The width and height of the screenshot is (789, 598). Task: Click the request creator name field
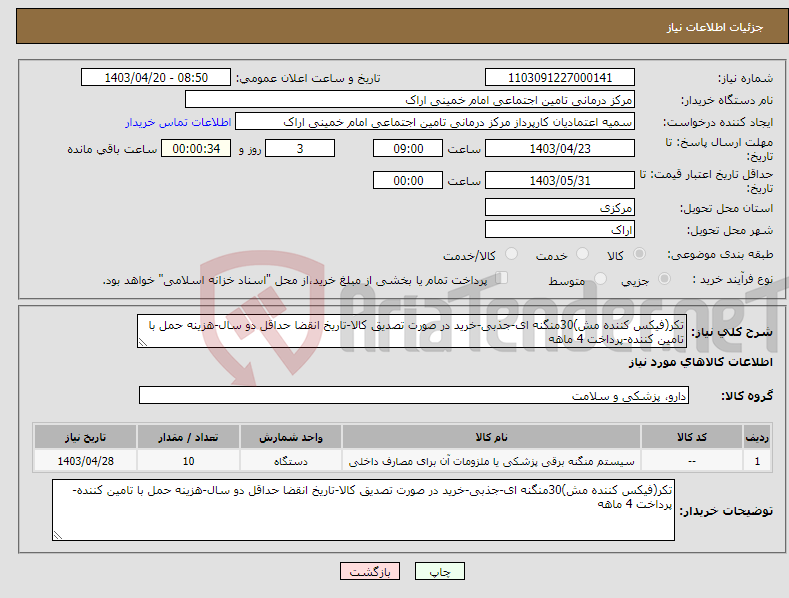tap(435, 122)
